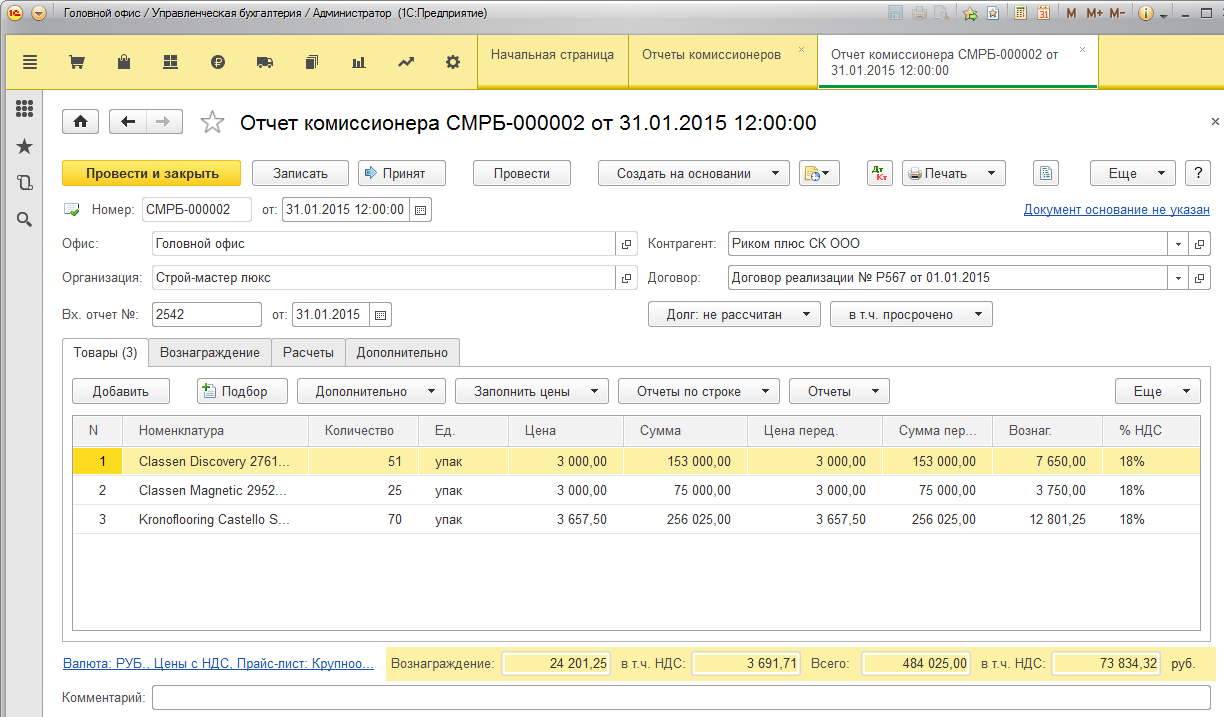Open calendar for incoming report date
This screenshot has height=717, width=1224.
coord(380,315)
